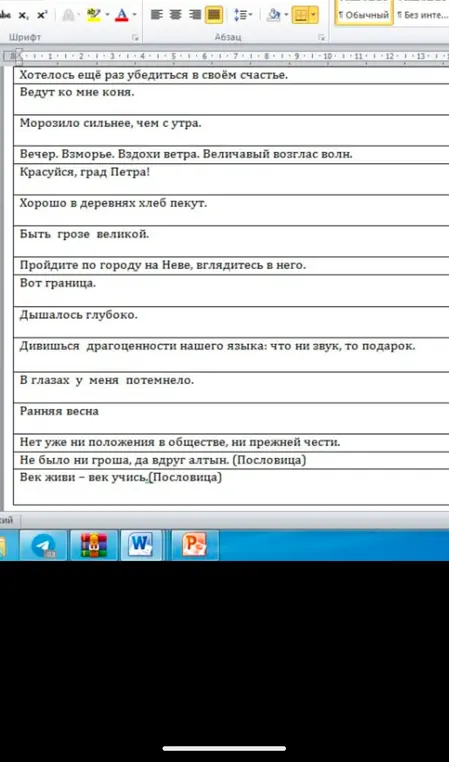The width and height of the screenshot is (449, 762).
Task: Apply superscript formatting
Action: point(42,15)
